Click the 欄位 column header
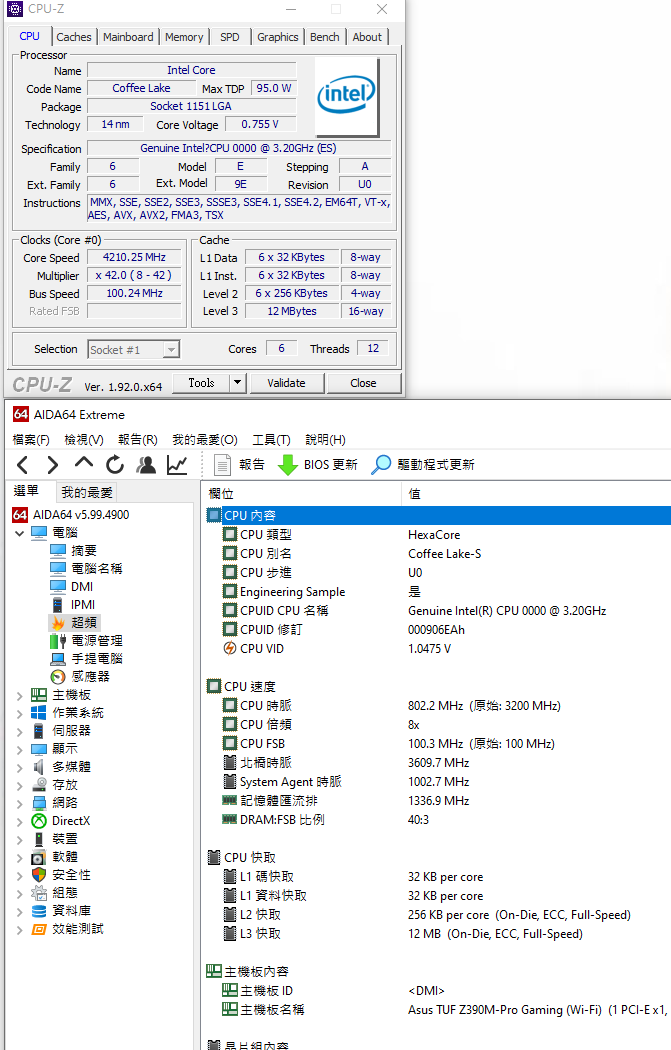 (x=301, y=494)
